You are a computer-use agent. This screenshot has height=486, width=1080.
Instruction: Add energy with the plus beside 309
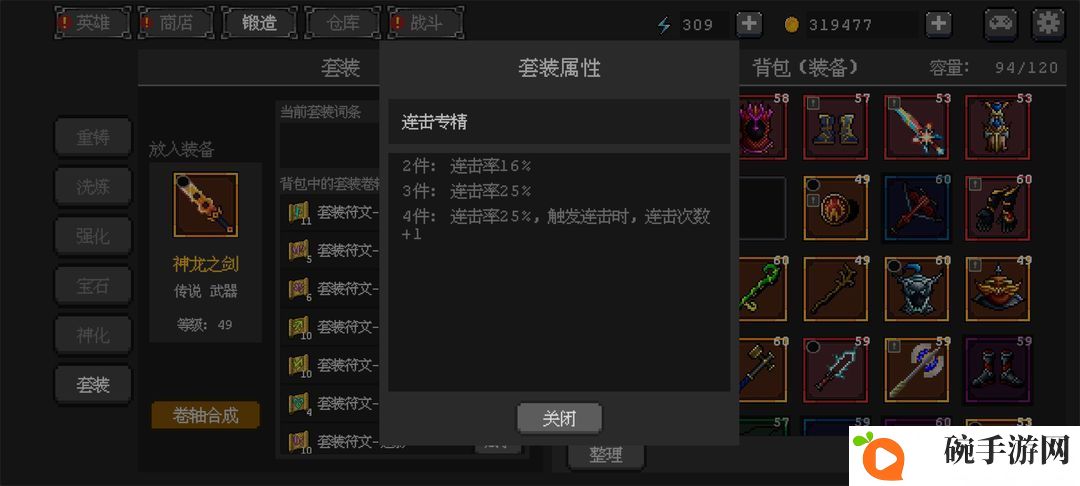pos(749,25)
